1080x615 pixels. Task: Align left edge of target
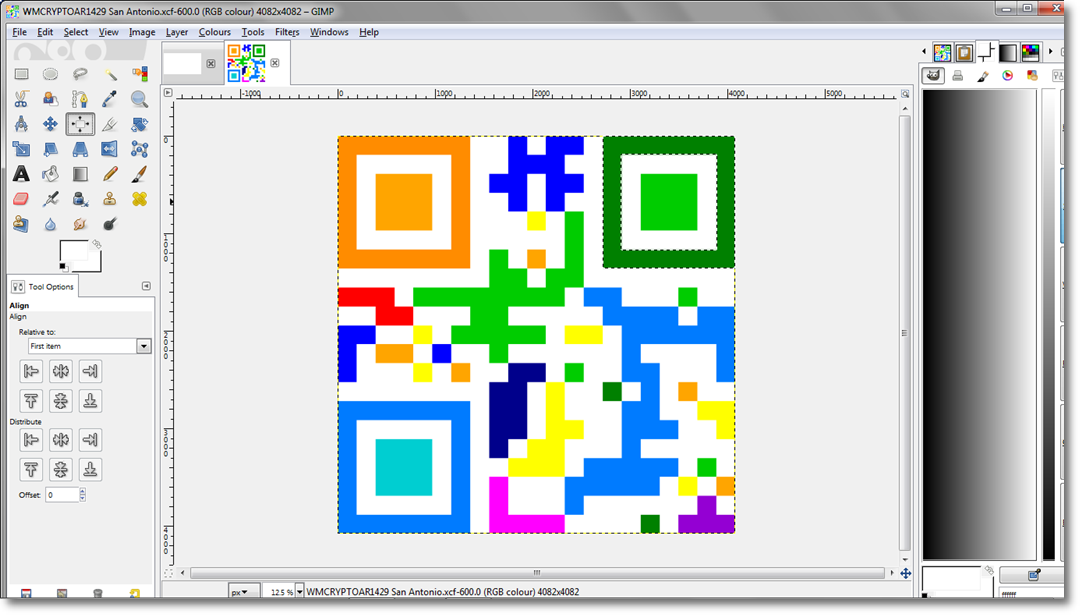31,371
